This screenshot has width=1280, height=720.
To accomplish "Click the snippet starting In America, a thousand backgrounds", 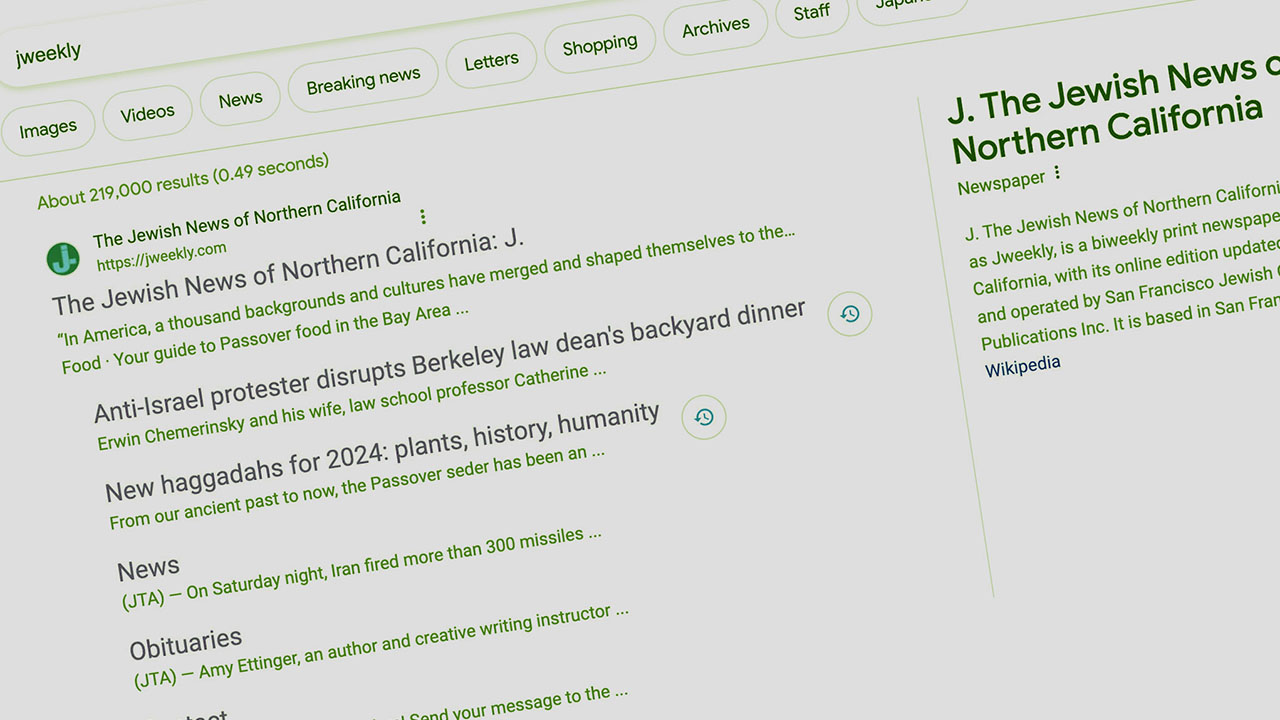I will 426,283.
